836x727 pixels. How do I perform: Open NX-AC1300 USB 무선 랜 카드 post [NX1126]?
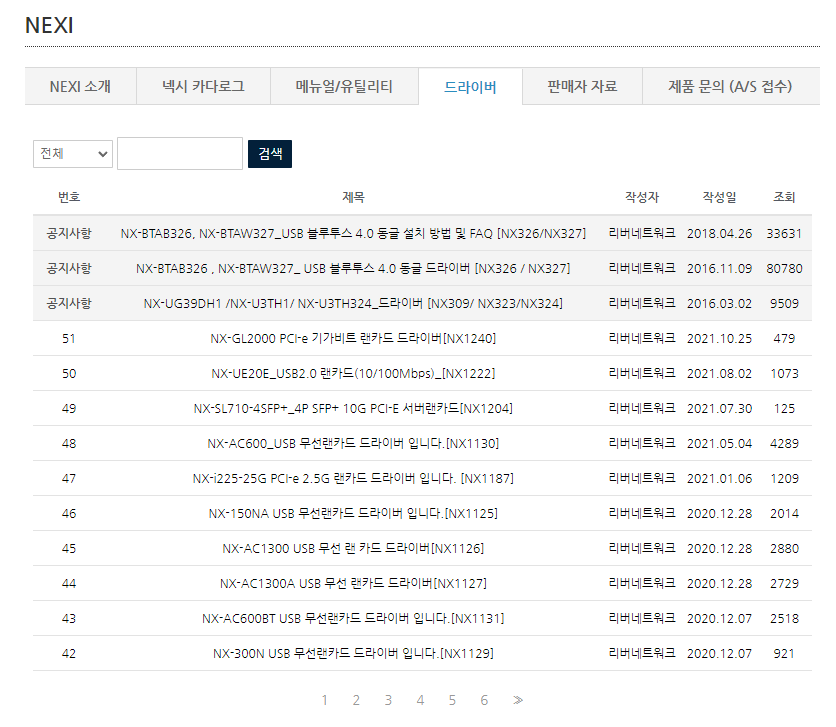[353, 548]
